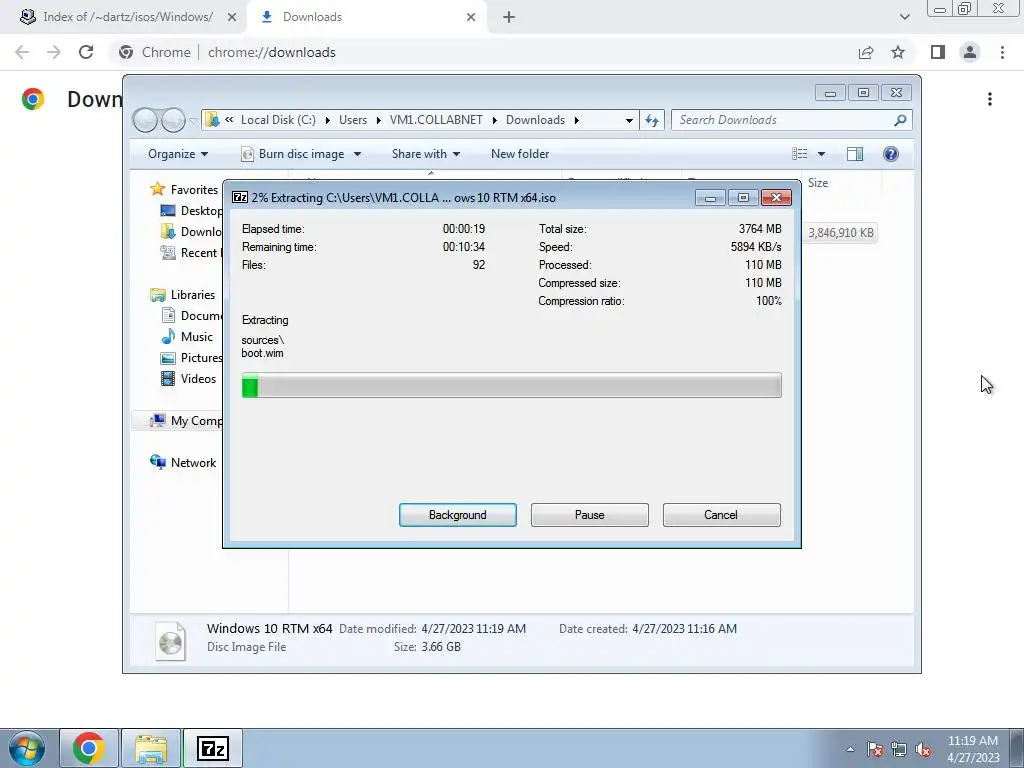The height and width of the screenshot is (768, 1024).
Task: Expand the Burn disc image dropdown arrow
Action: [x=357, y=154]
